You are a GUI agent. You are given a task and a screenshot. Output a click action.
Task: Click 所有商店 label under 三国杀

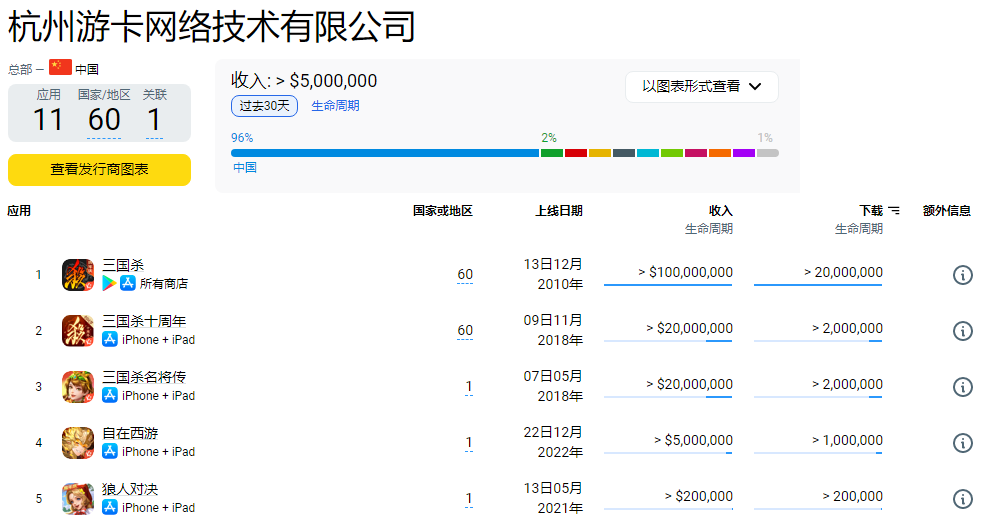click(164, 284)
